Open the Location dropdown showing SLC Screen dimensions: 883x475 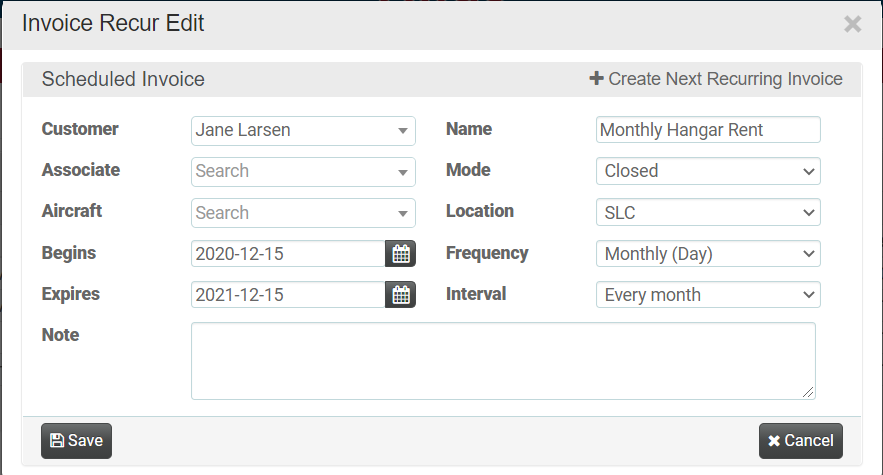pos(708,213)
